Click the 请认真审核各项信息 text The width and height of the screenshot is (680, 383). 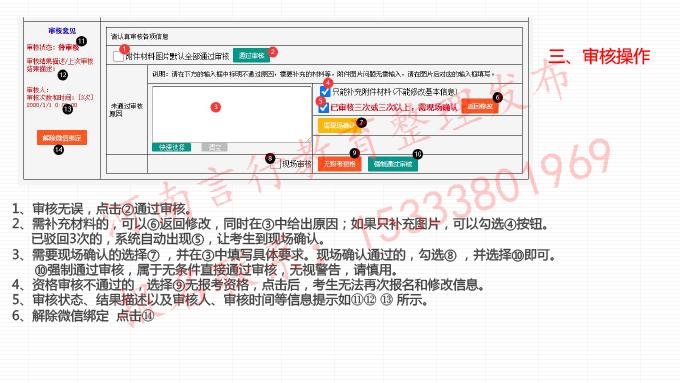point(140,36)
